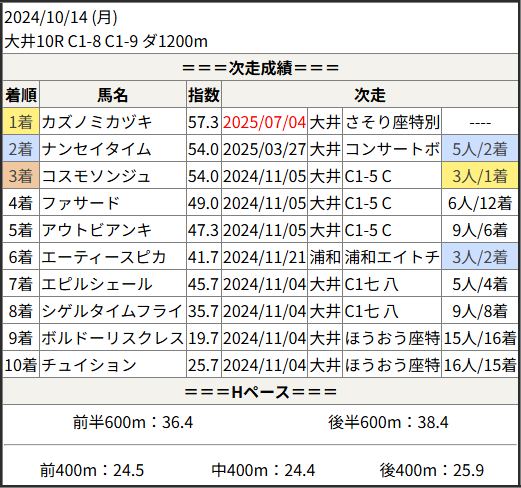The width and height of the screenshot is (521, 488).
Task: Click the 指数 column header
Action: point(204,95)
